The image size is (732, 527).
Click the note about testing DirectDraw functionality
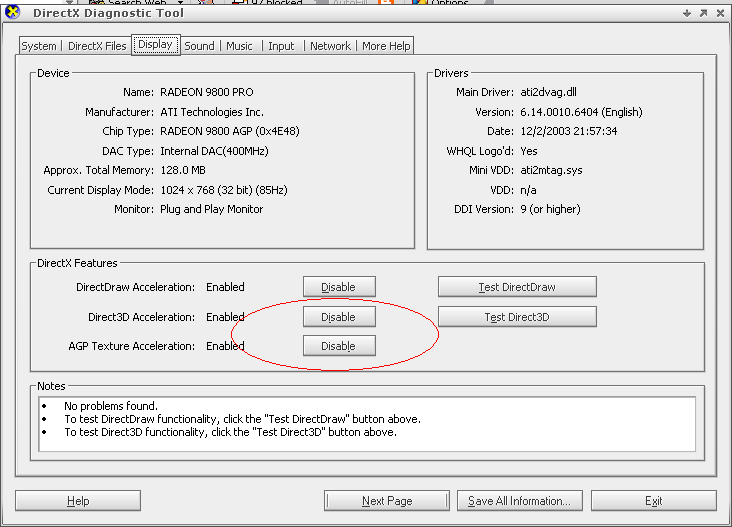click(242, 419)
